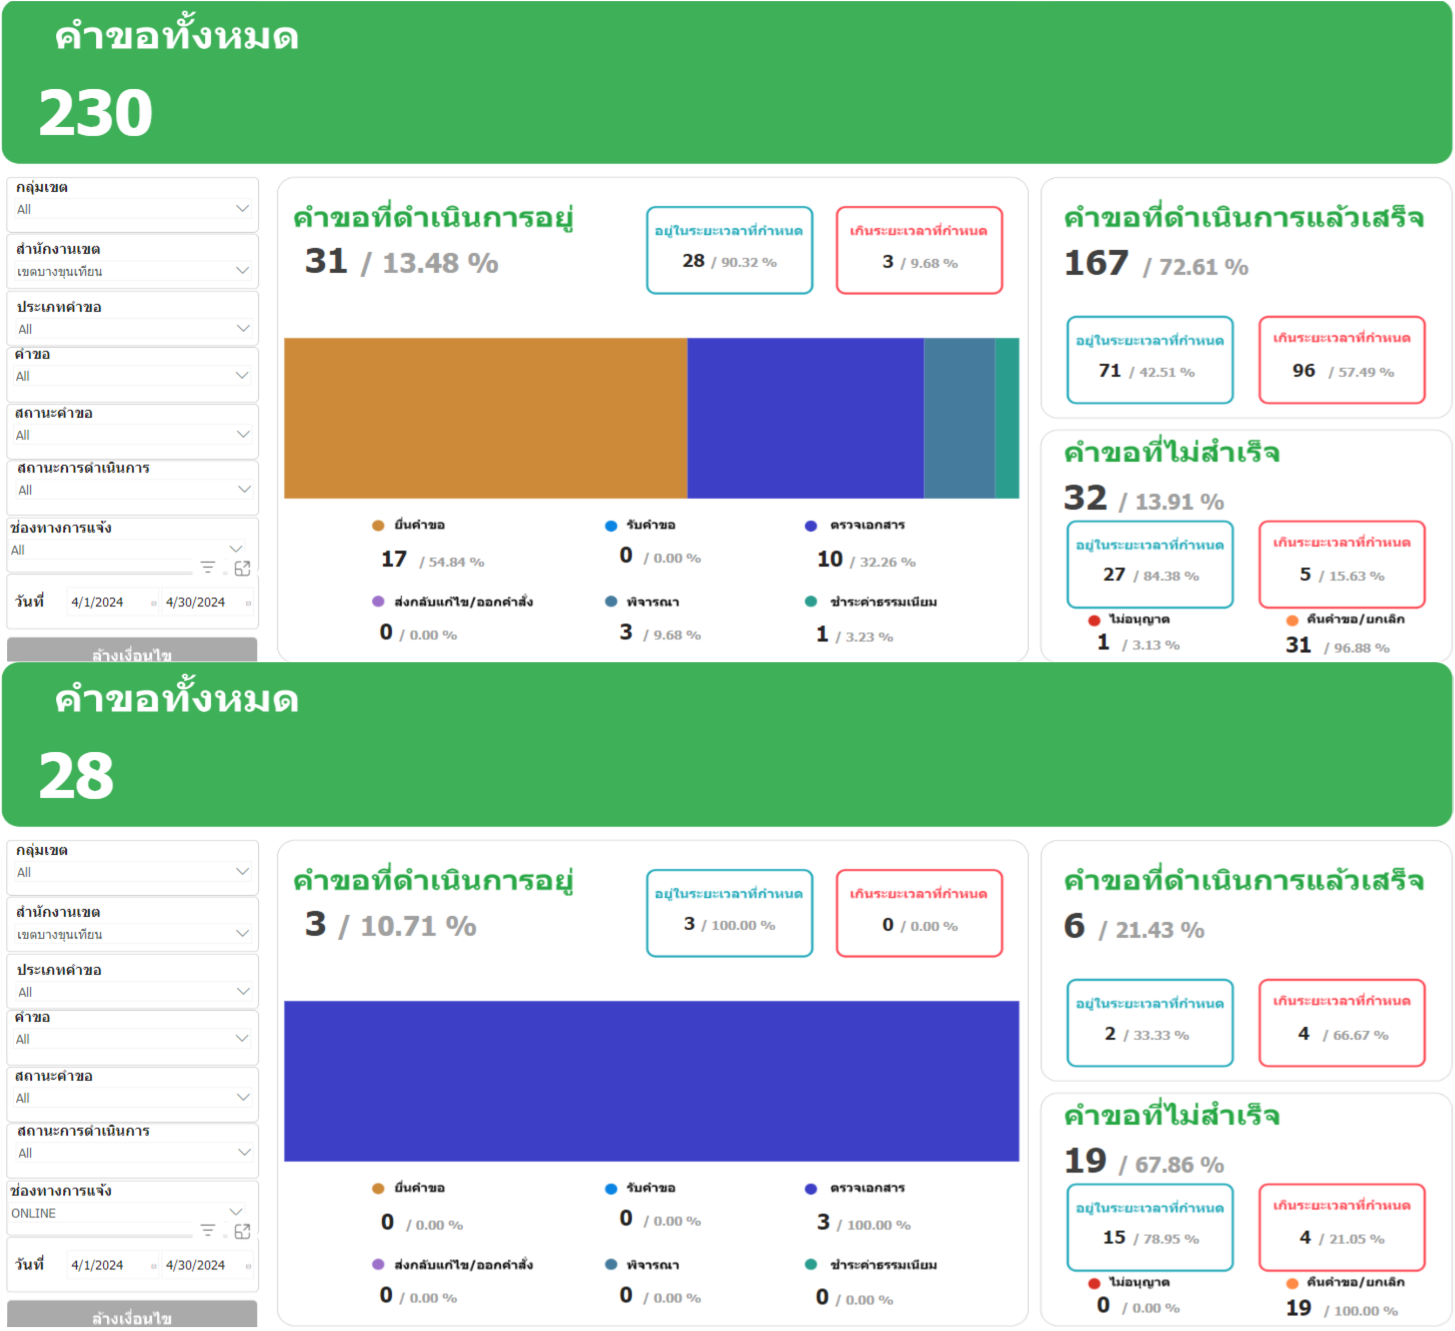Select the within-time card showing 15 / 78.95 %
This screenshot has height=1331, width=1455.
(1150, 1227)
